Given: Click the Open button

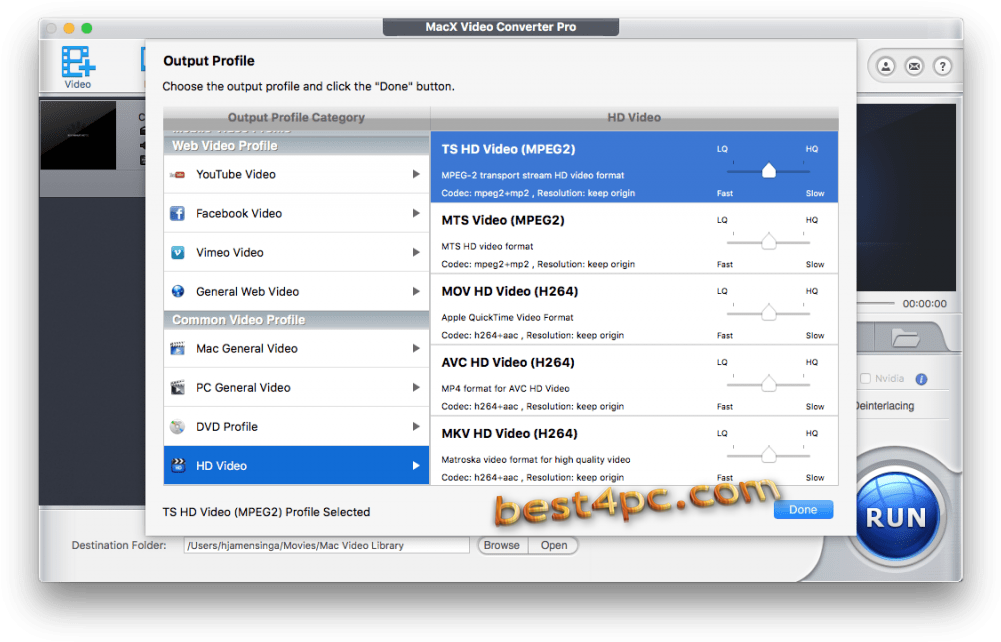Looking at the screenshot, I should tap(553, 546).
